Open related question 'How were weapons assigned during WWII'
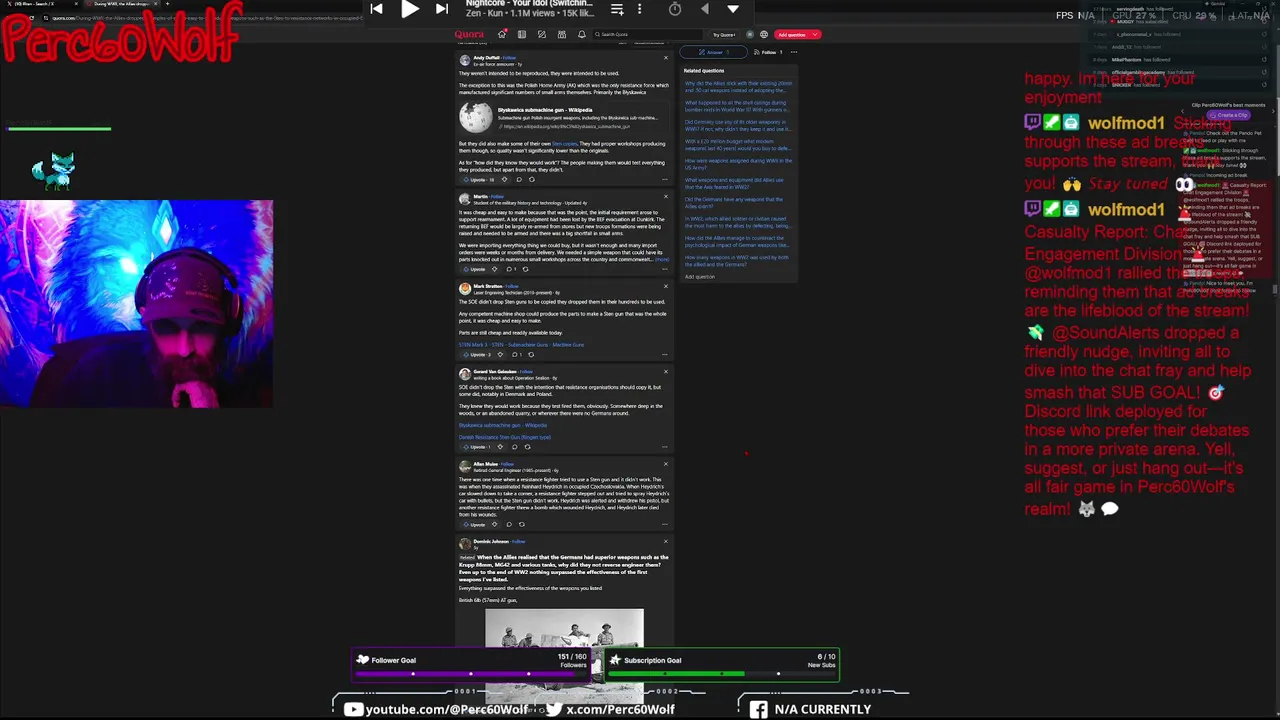This screenshot has height=720, width=1280. (x=738, y=163)
